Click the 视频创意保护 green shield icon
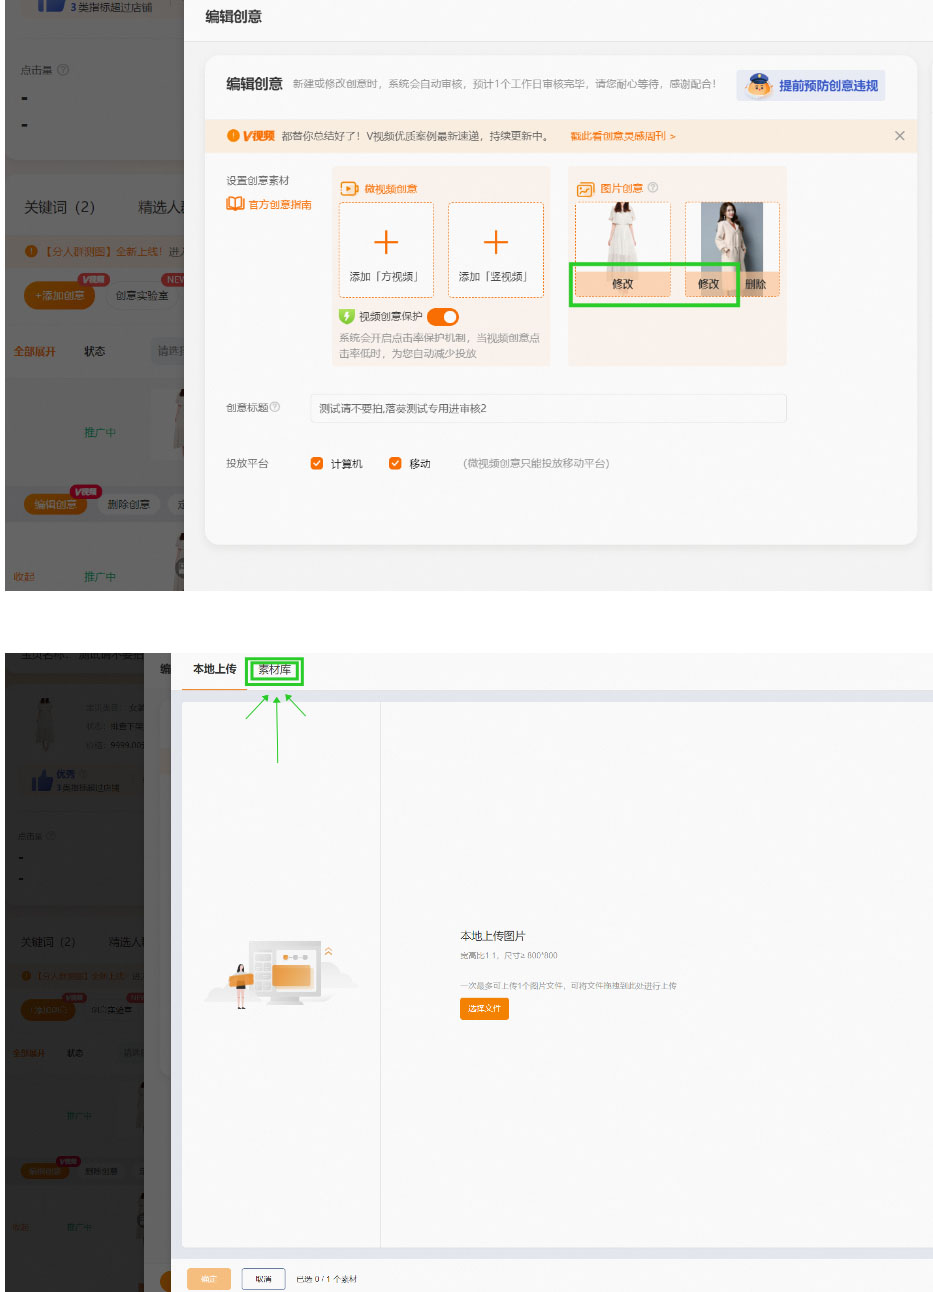Image resolution: width=933 pixels, height=1292 pixels. tap(346, 317)
